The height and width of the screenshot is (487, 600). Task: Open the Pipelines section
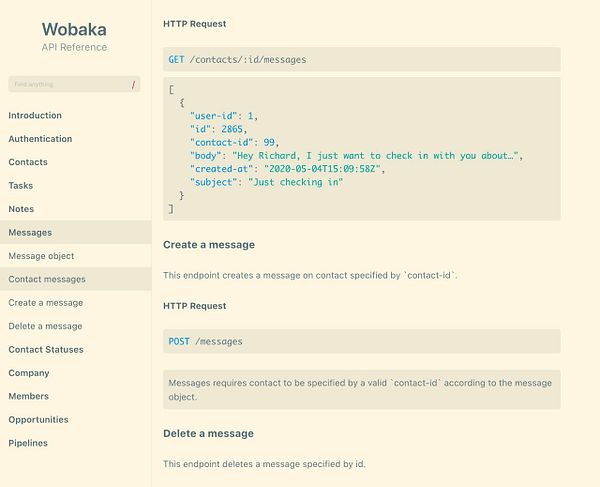[x=28, y=443]
